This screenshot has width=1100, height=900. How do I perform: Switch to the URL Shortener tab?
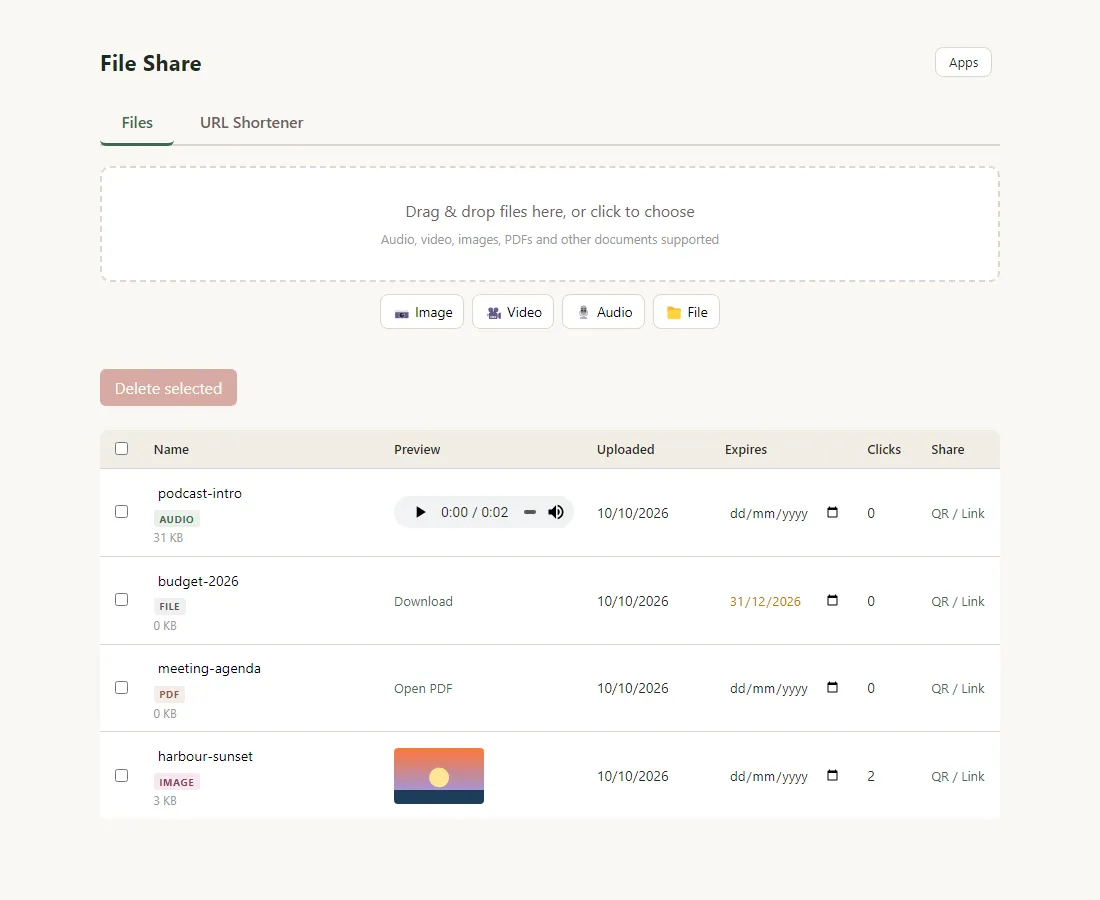click(x=251, y=123)
